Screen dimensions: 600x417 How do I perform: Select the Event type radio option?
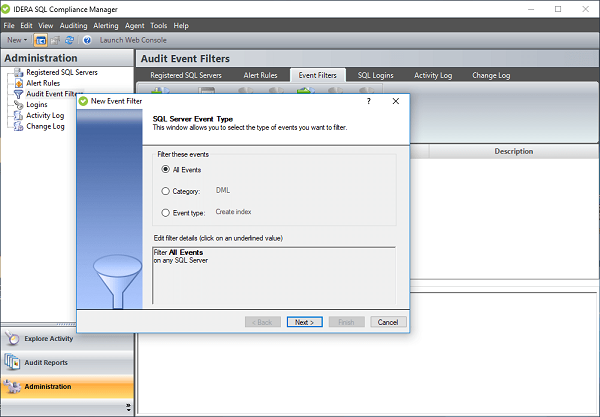point(166,212)
